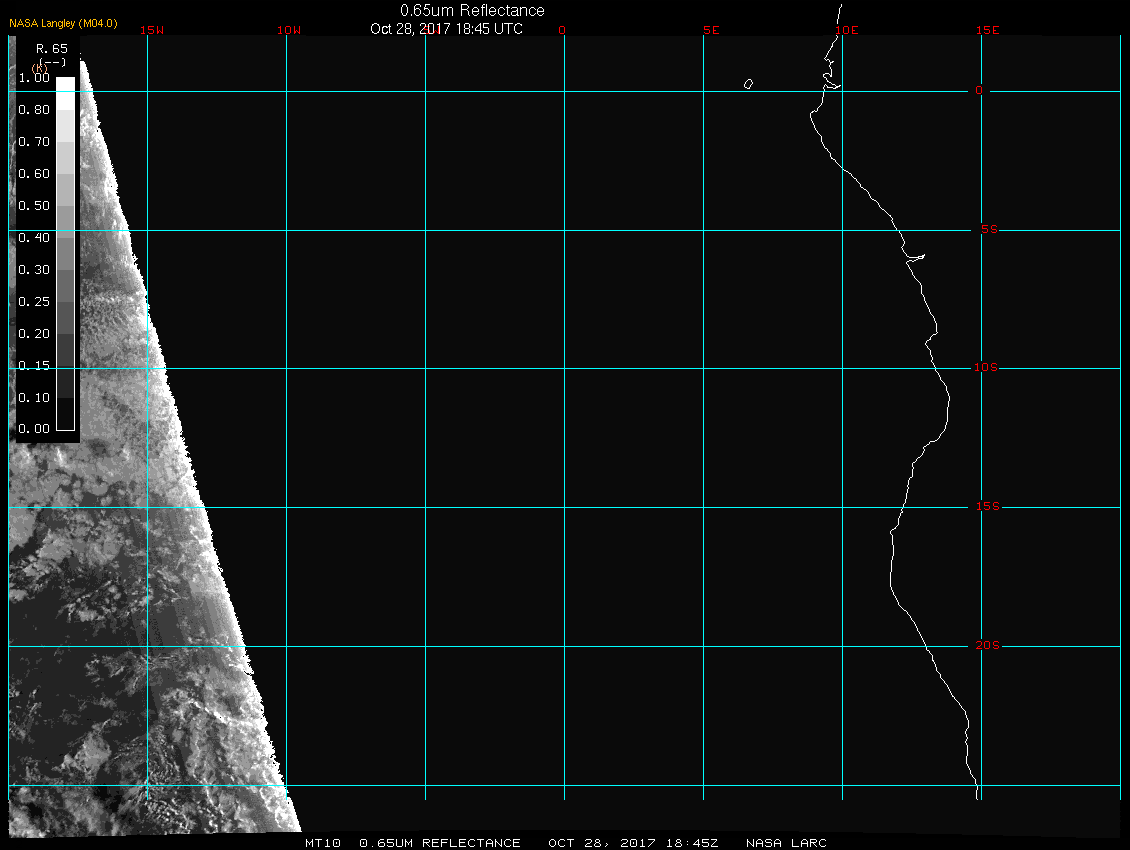Select the red 10S latitude label

986,368
